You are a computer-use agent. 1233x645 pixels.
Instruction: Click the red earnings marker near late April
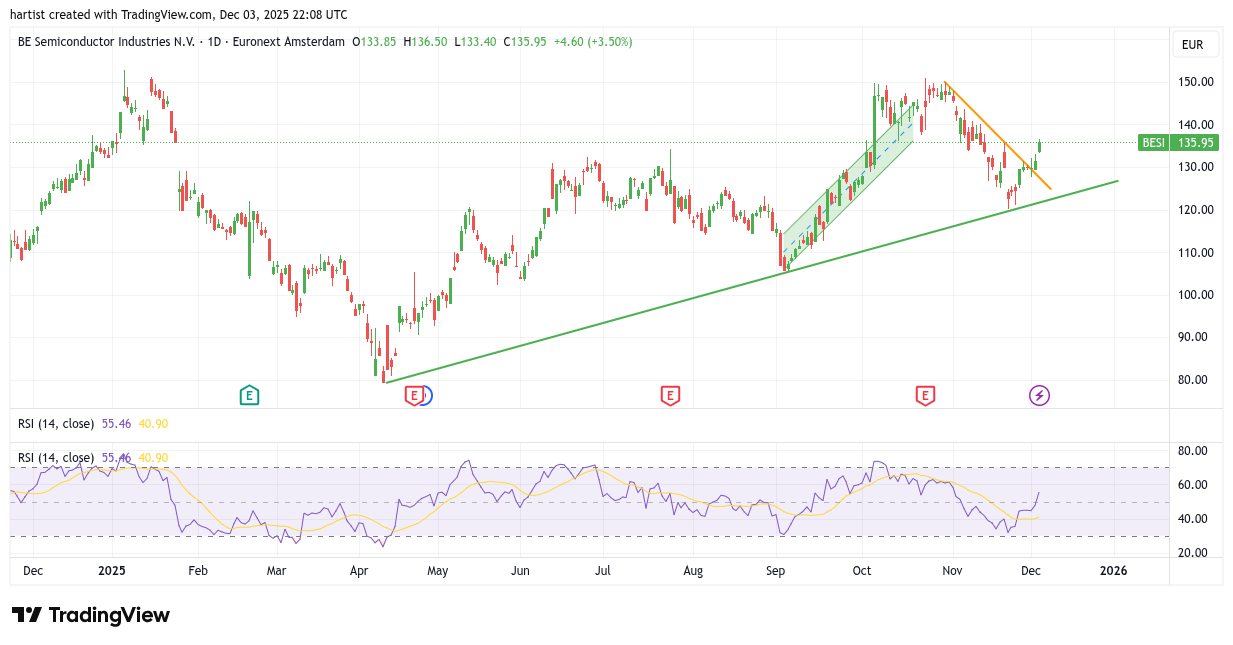(x=413, y=396)
